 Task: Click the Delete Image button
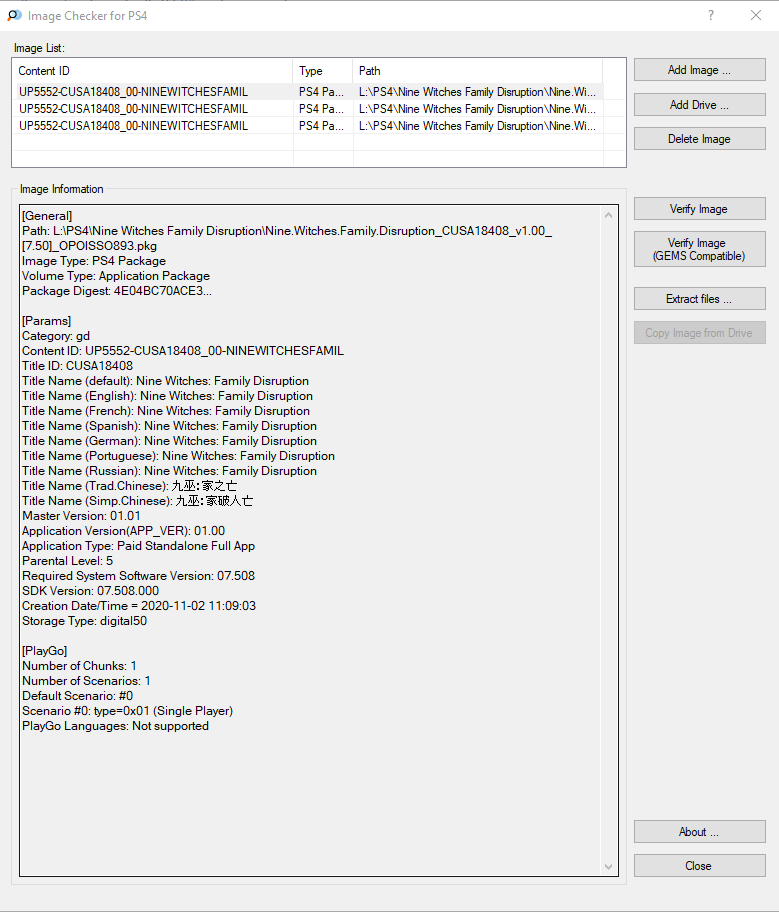point(699,139)
